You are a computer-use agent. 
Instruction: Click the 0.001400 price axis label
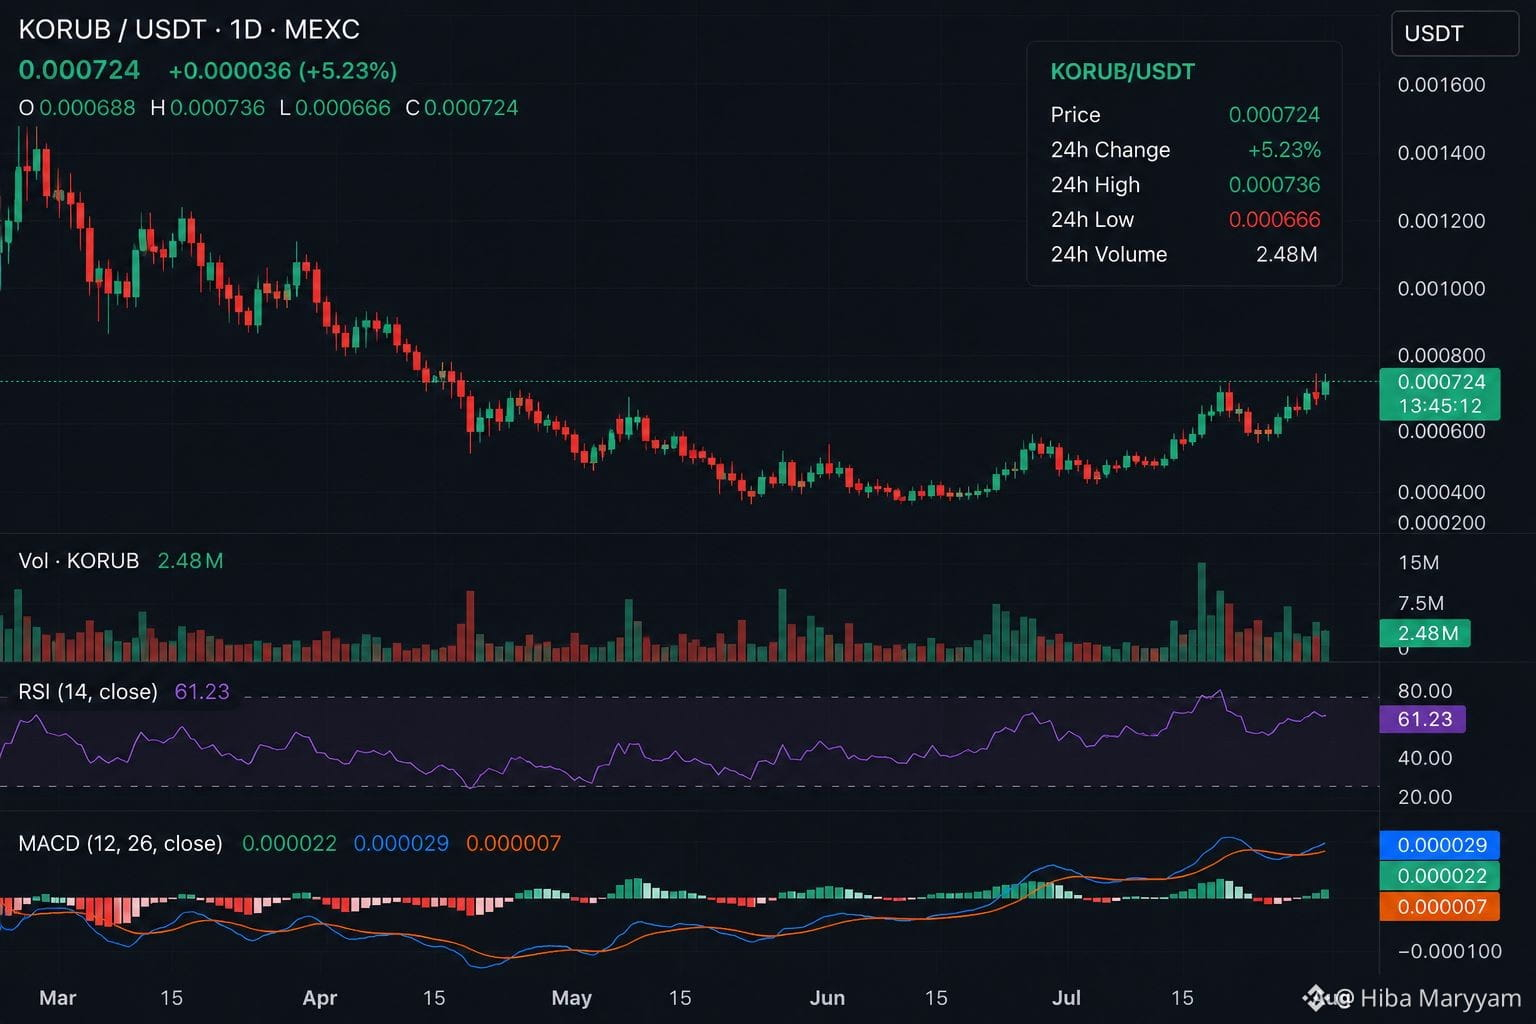pos(1441,153)
